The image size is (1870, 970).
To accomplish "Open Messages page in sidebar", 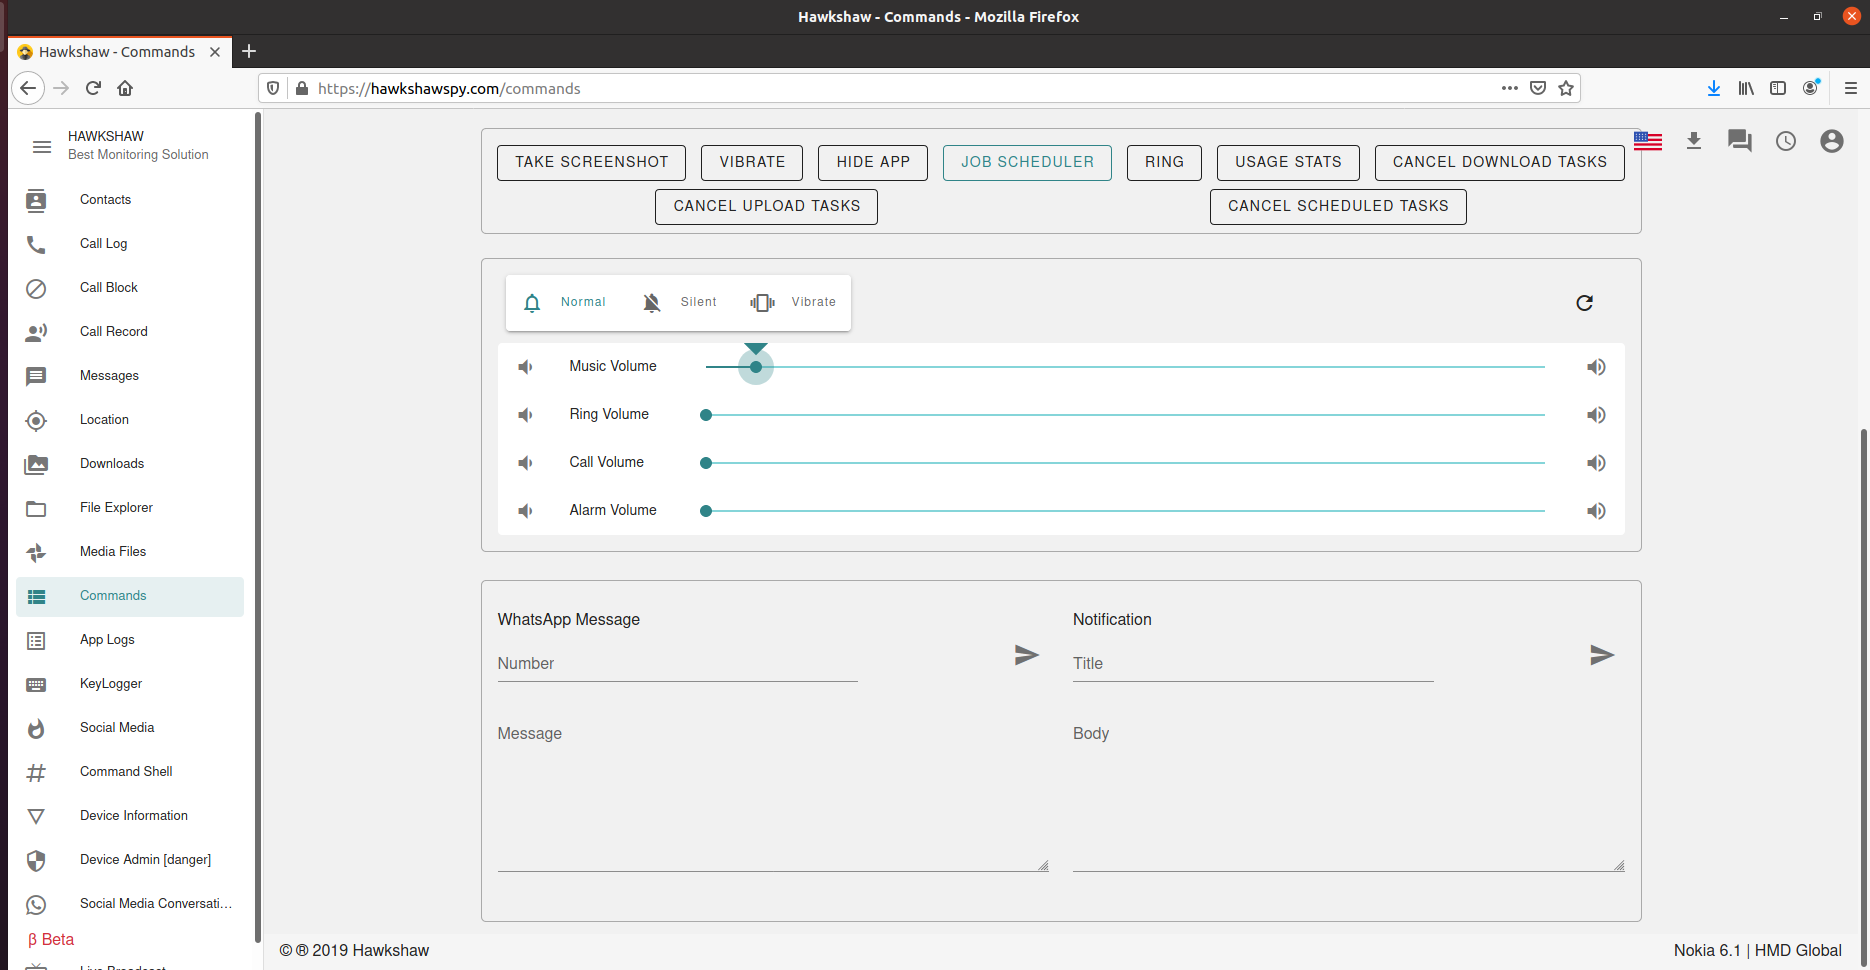I will [x=130, y=376].
